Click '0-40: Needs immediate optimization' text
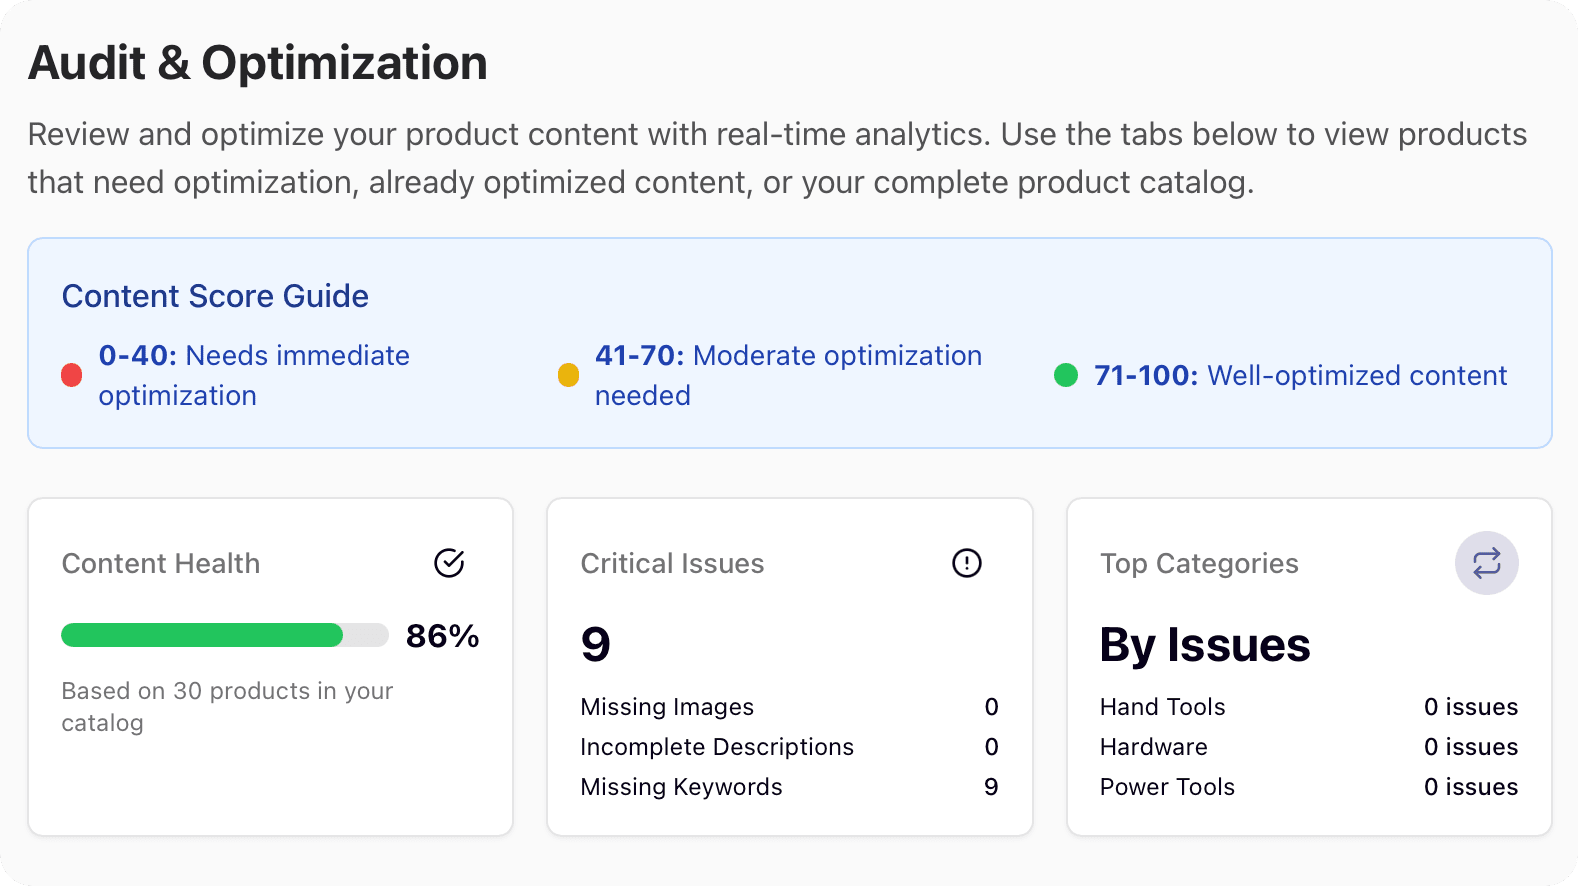This screenshot has height=886, width=1579. click(254, 375)
